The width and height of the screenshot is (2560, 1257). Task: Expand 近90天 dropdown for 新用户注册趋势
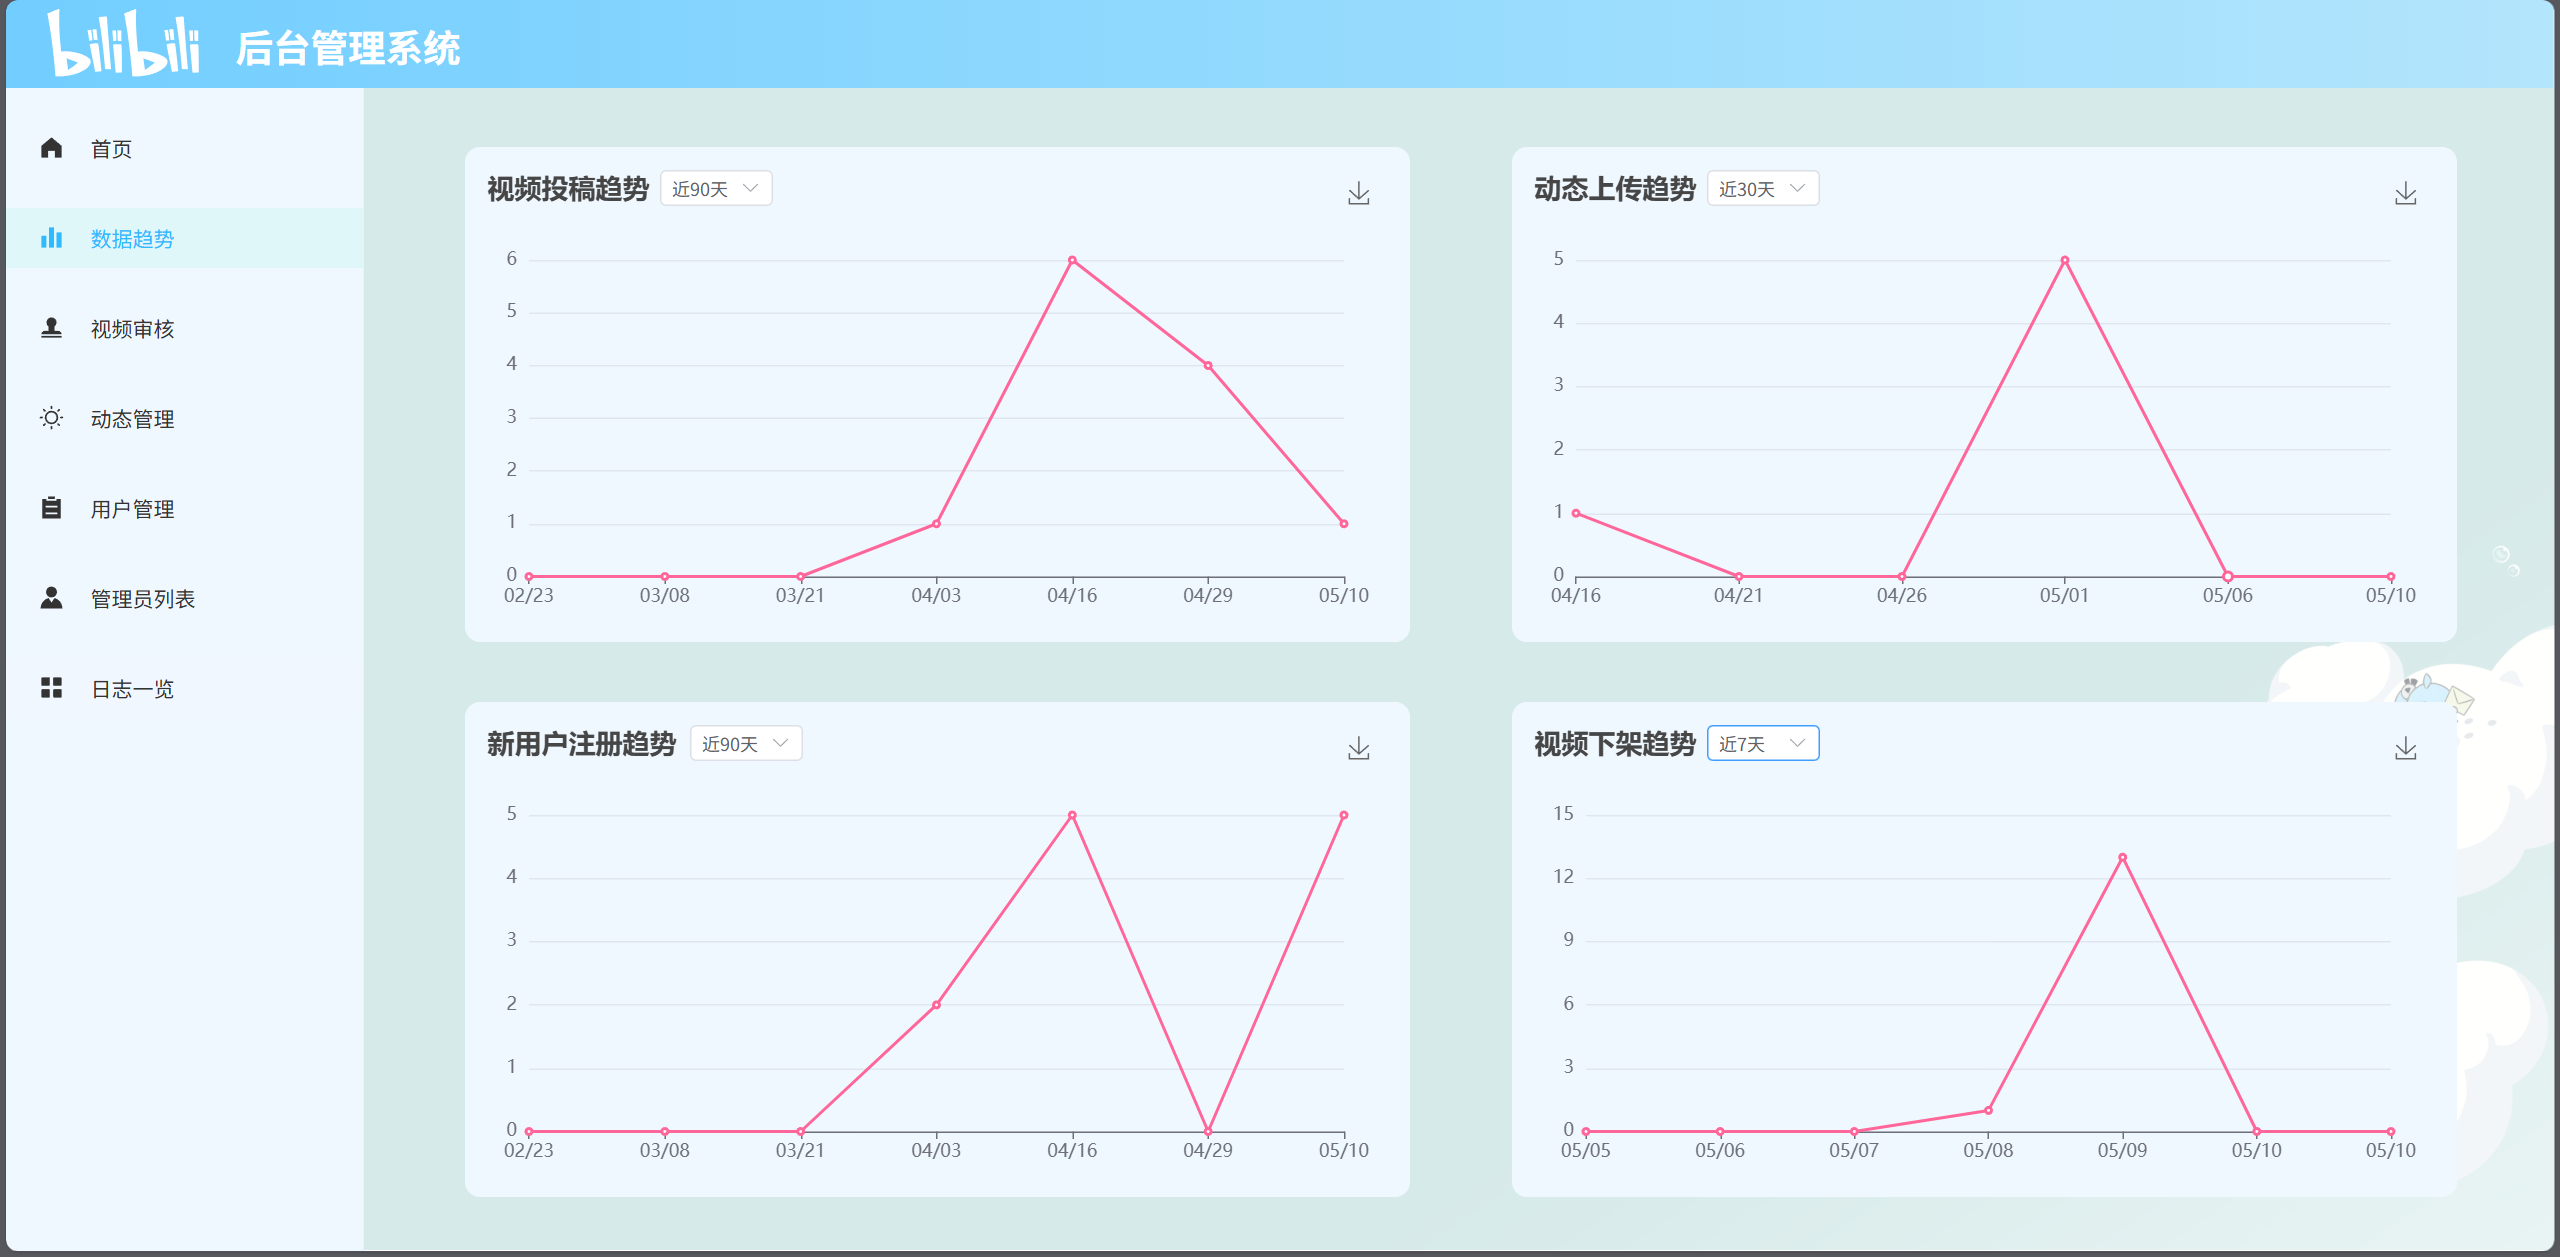pos(746,744)
